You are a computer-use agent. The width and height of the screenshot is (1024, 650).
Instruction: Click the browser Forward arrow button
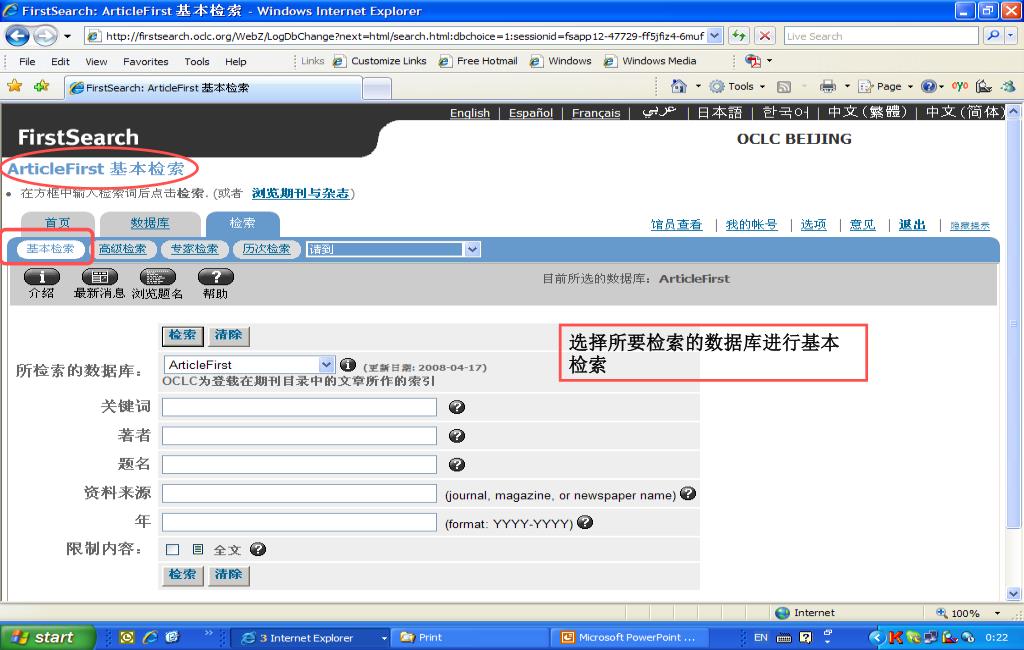[45, 35]
